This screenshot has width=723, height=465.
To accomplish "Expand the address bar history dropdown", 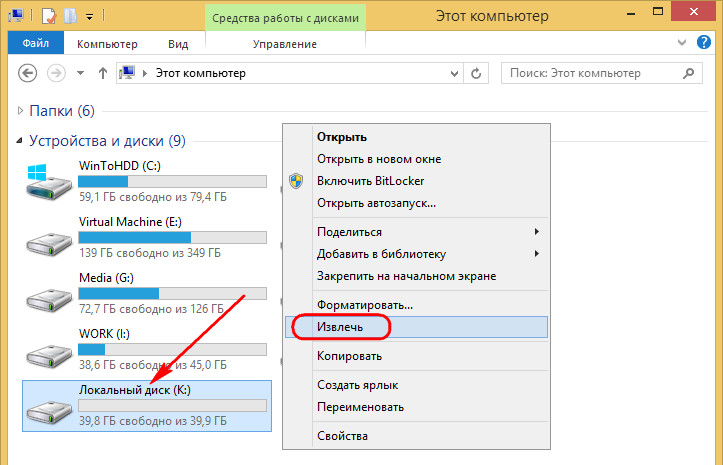I will tap(454, 73).
